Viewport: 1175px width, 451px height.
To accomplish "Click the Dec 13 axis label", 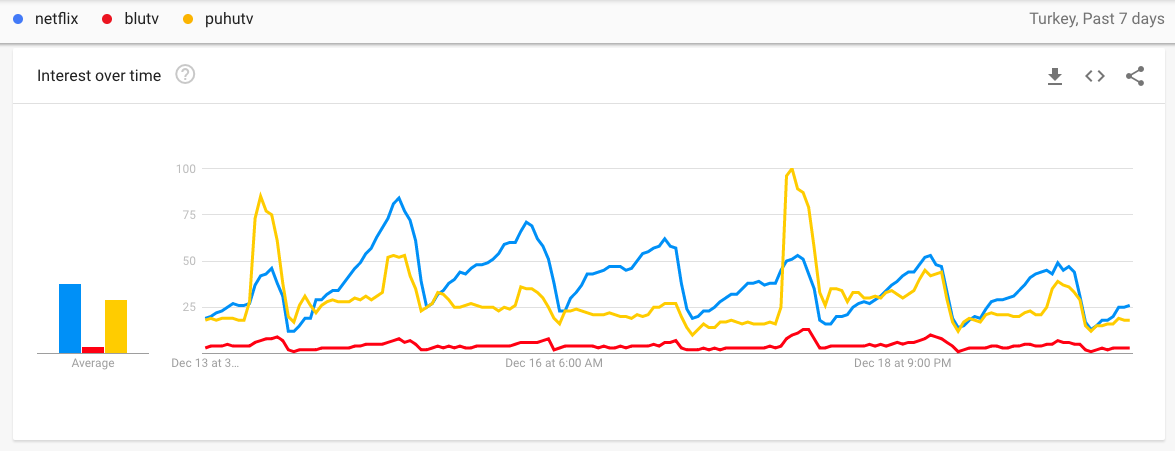I will [x=208, y=364].
